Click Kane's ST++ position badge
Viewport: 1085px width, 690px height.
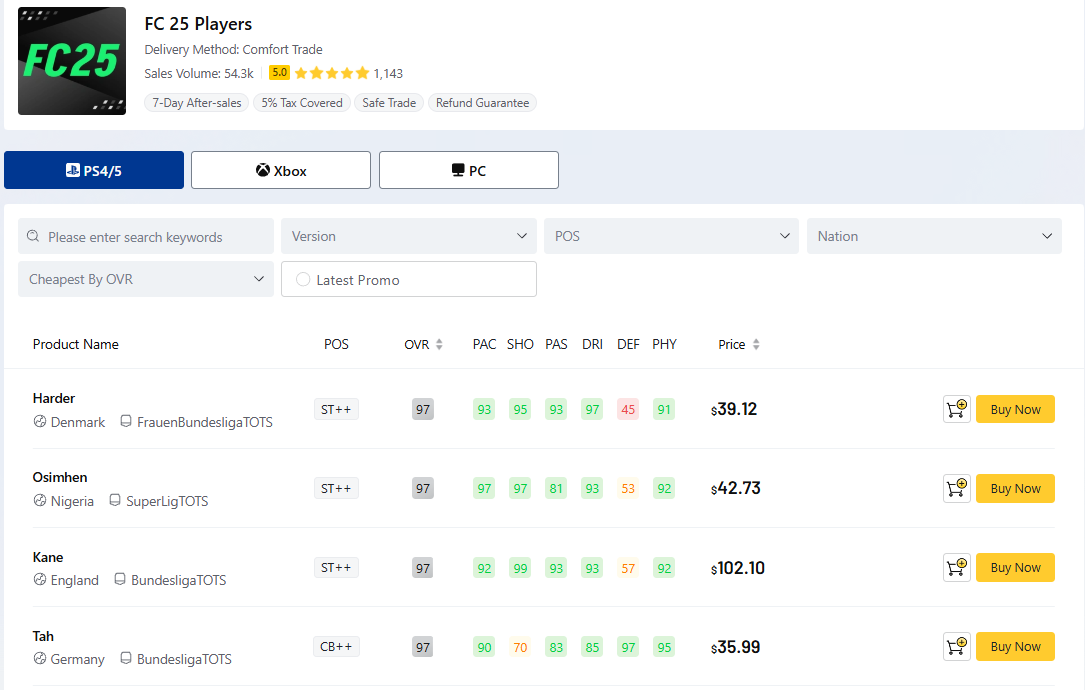point(336,568)
